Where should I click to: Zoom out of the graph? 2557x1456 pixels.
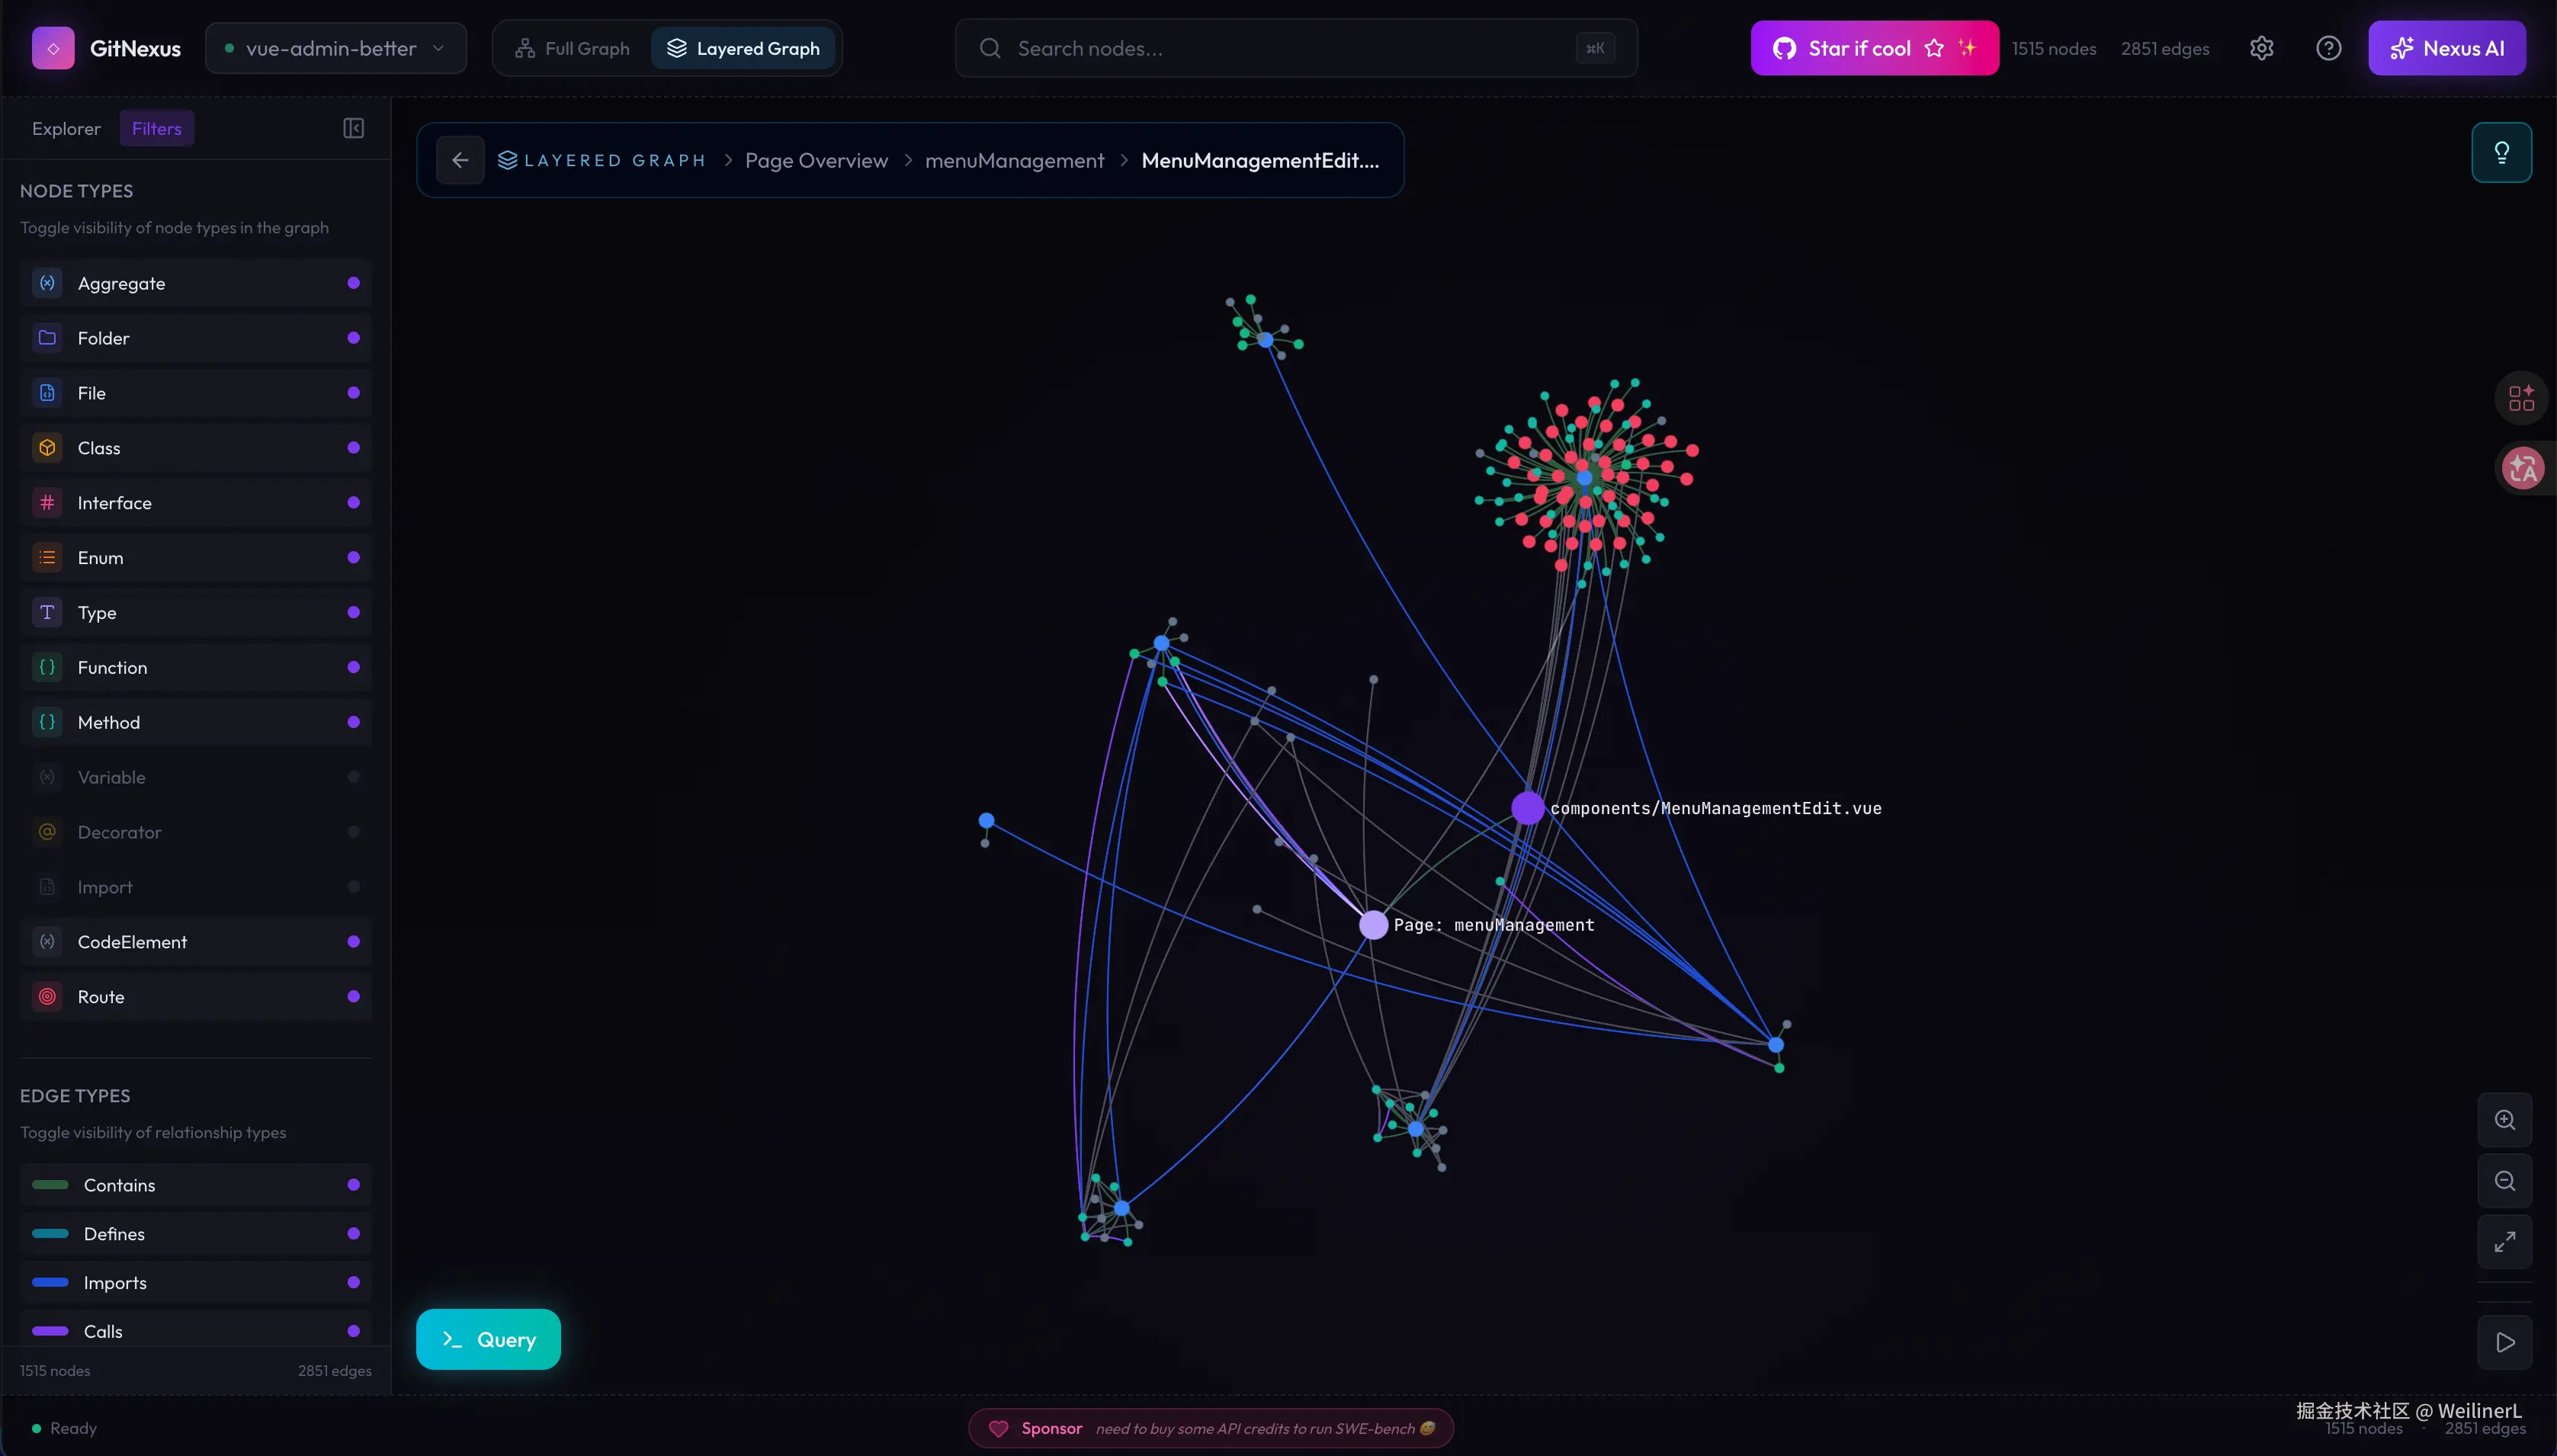(x=2505, y=1181)
